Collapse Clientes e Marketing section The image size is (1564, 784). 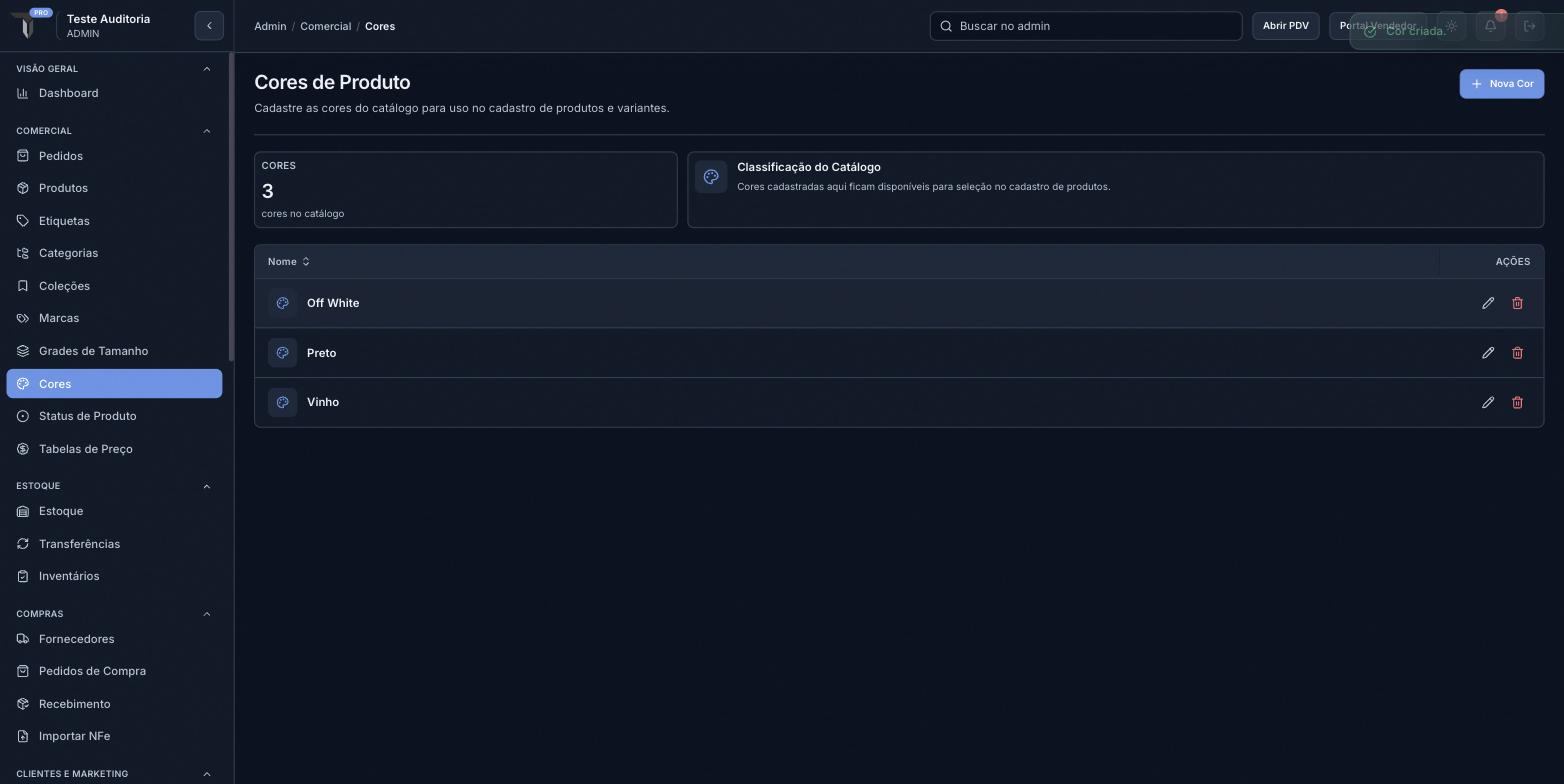[x=207, y=774]
